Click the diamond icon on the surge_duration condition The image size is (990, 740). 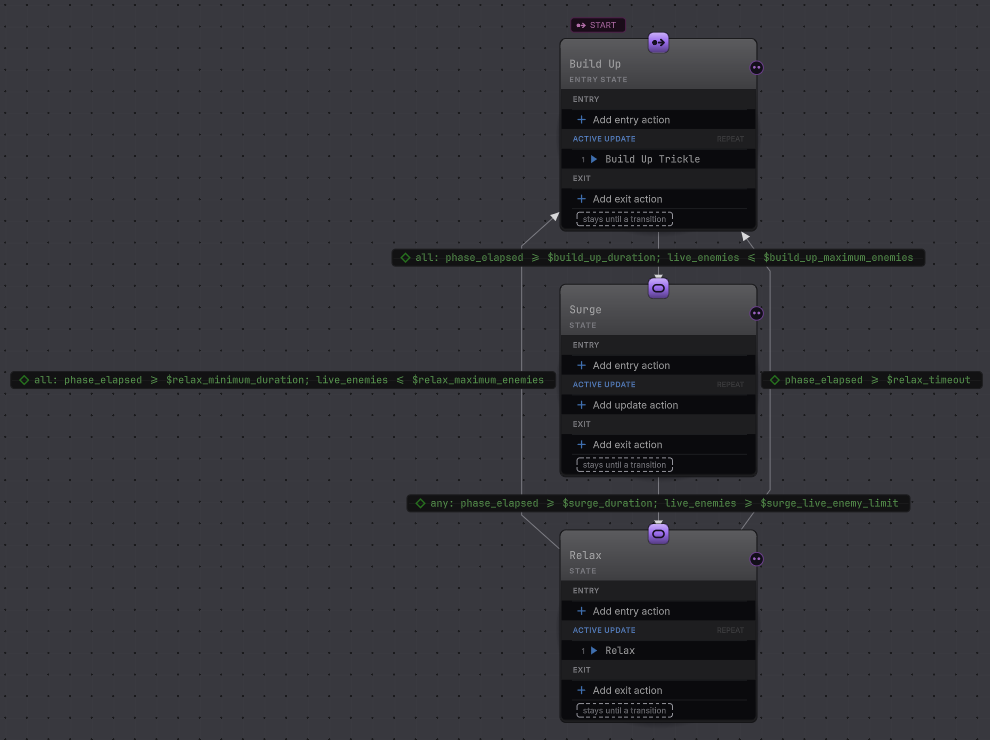click(420, 503)
